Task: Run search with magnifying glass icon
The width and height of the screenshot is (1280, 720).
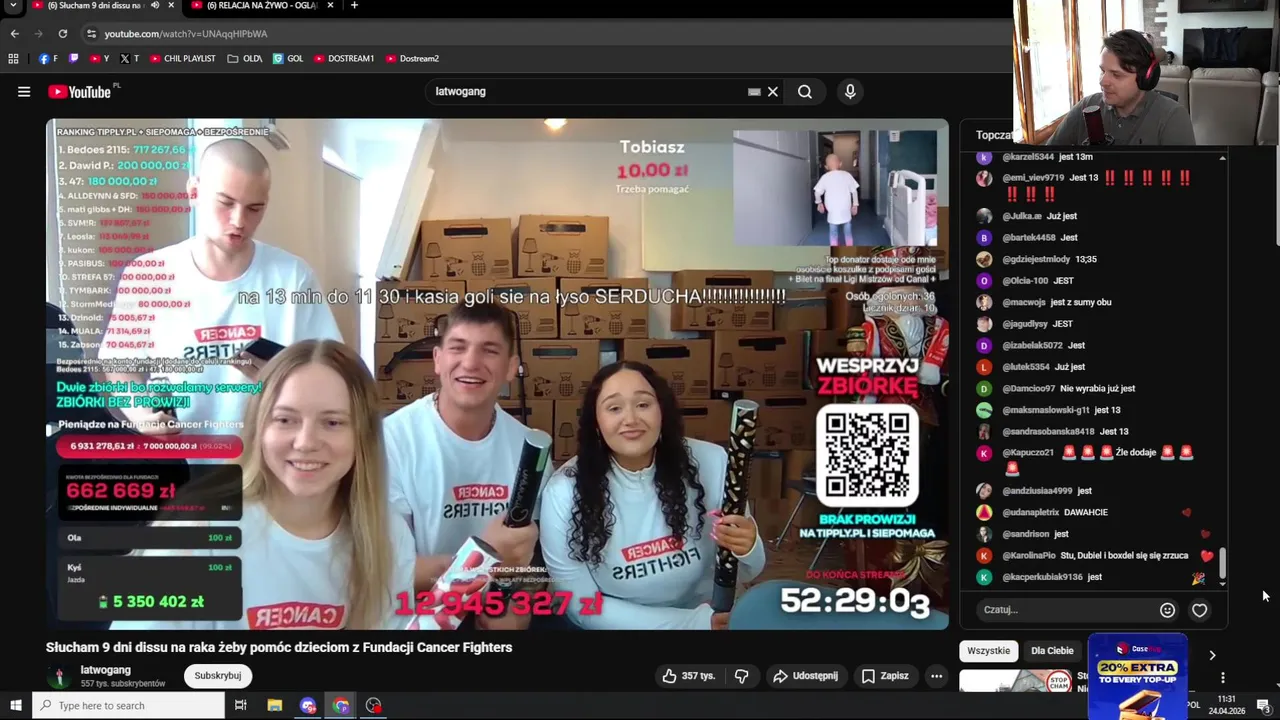Action: click(x=805, y=92)
